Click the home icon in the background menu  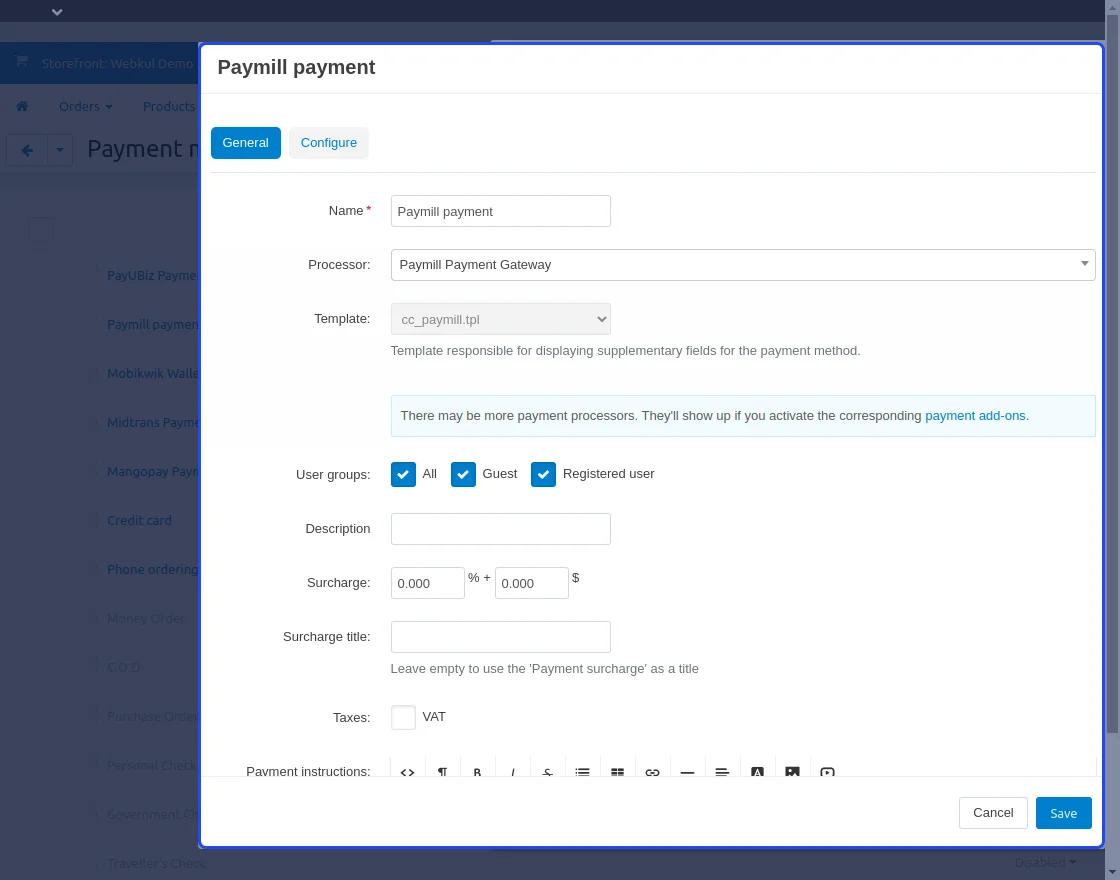click(22, 106)
